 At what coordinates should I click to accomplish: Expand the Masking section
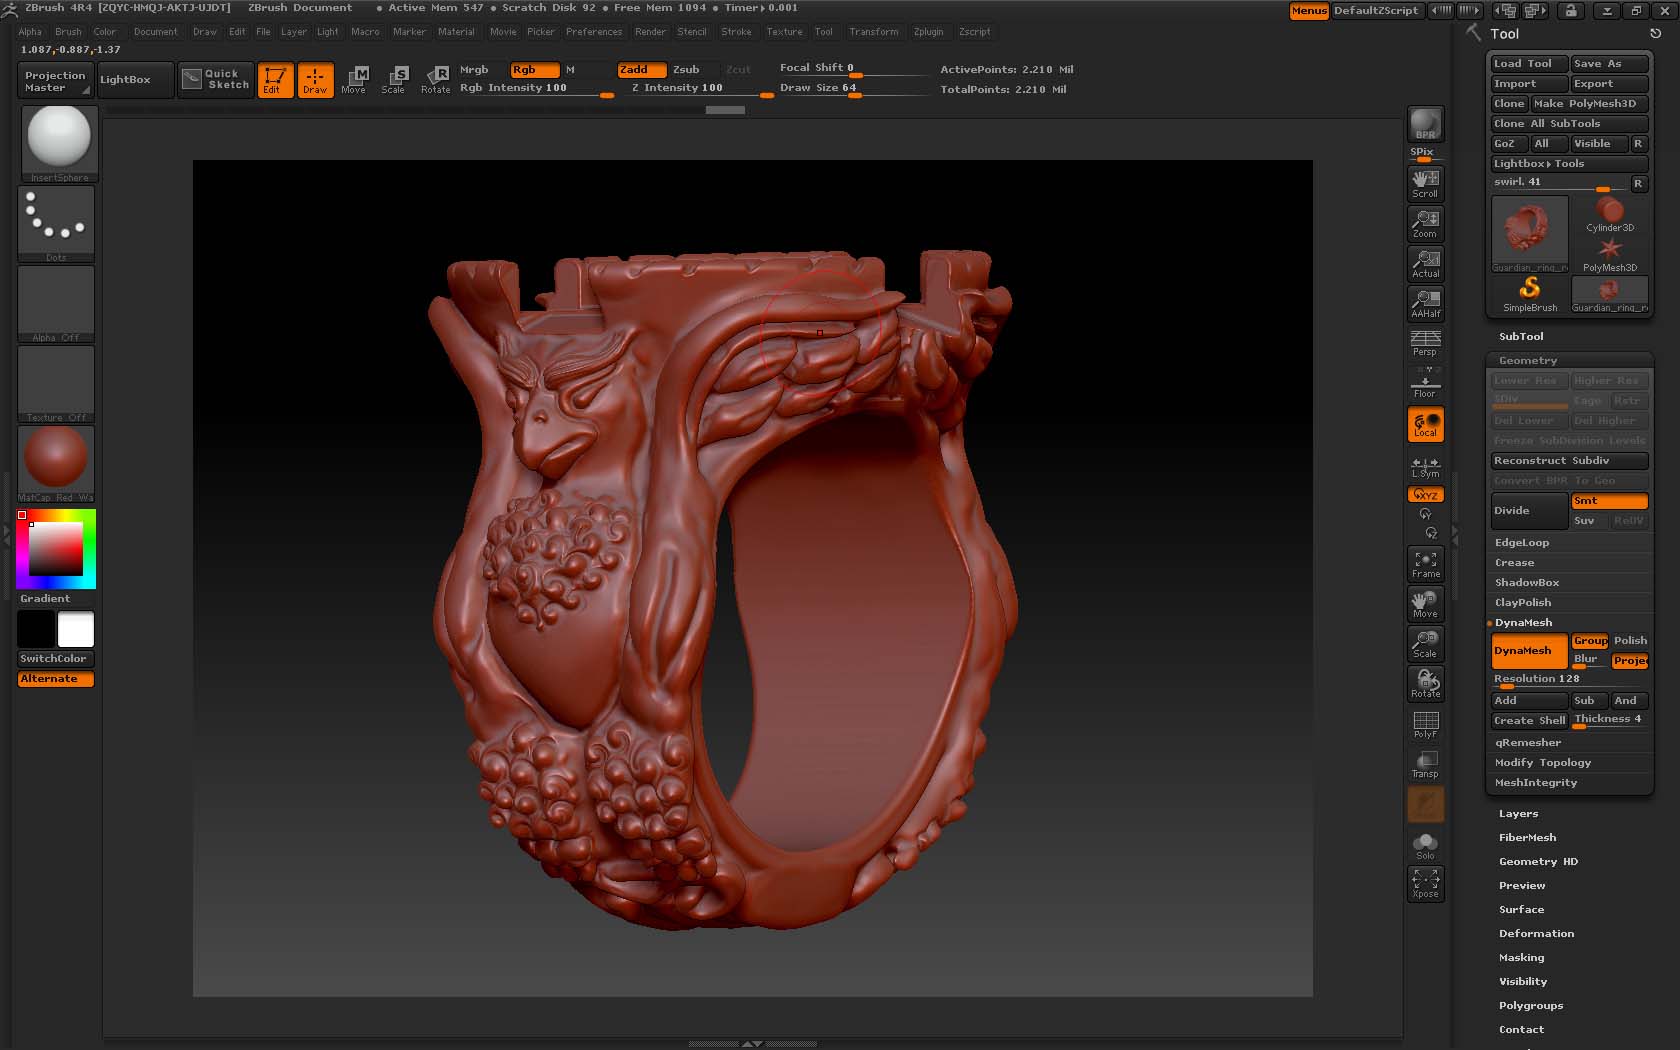pyautogui.click(x=1521, y=958)
